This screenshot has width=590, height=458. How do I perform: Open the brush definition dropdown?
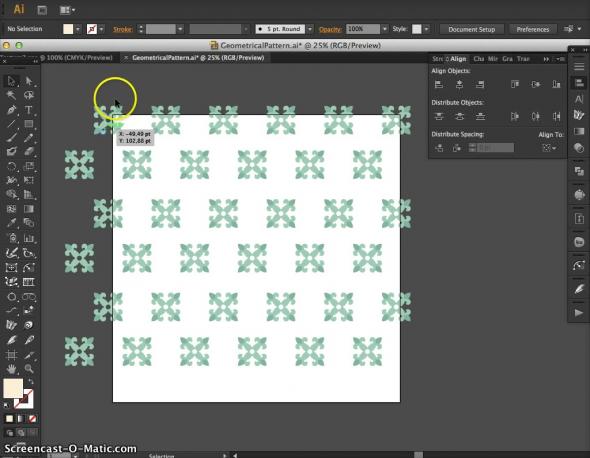tap(310, 29)
